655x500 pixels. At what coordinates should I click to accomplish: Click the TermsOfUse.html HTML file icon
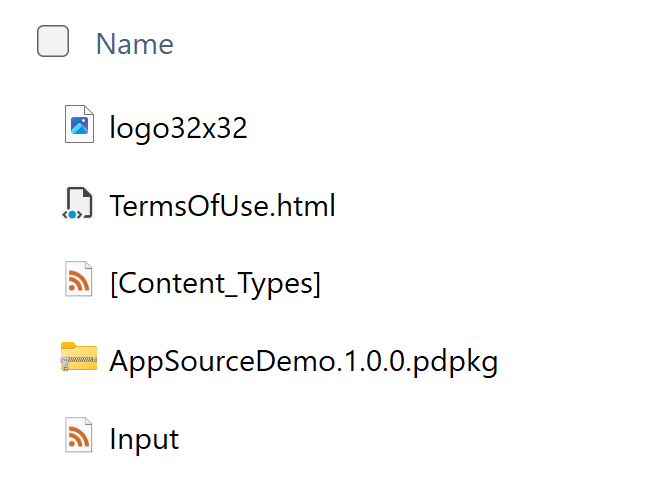point(78,204)
